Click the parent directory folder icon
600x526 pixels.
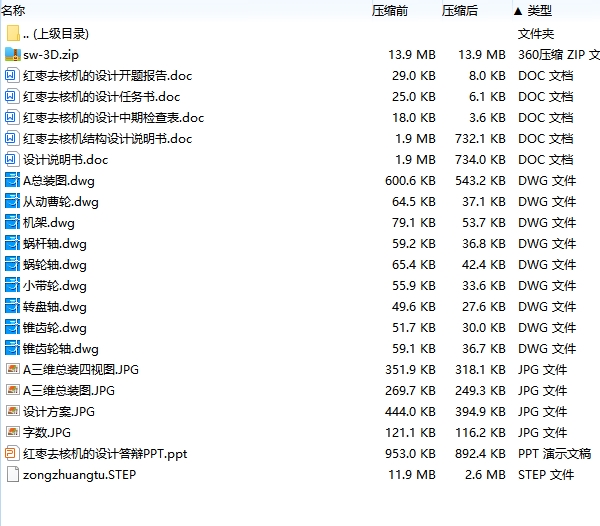[13, 33]
